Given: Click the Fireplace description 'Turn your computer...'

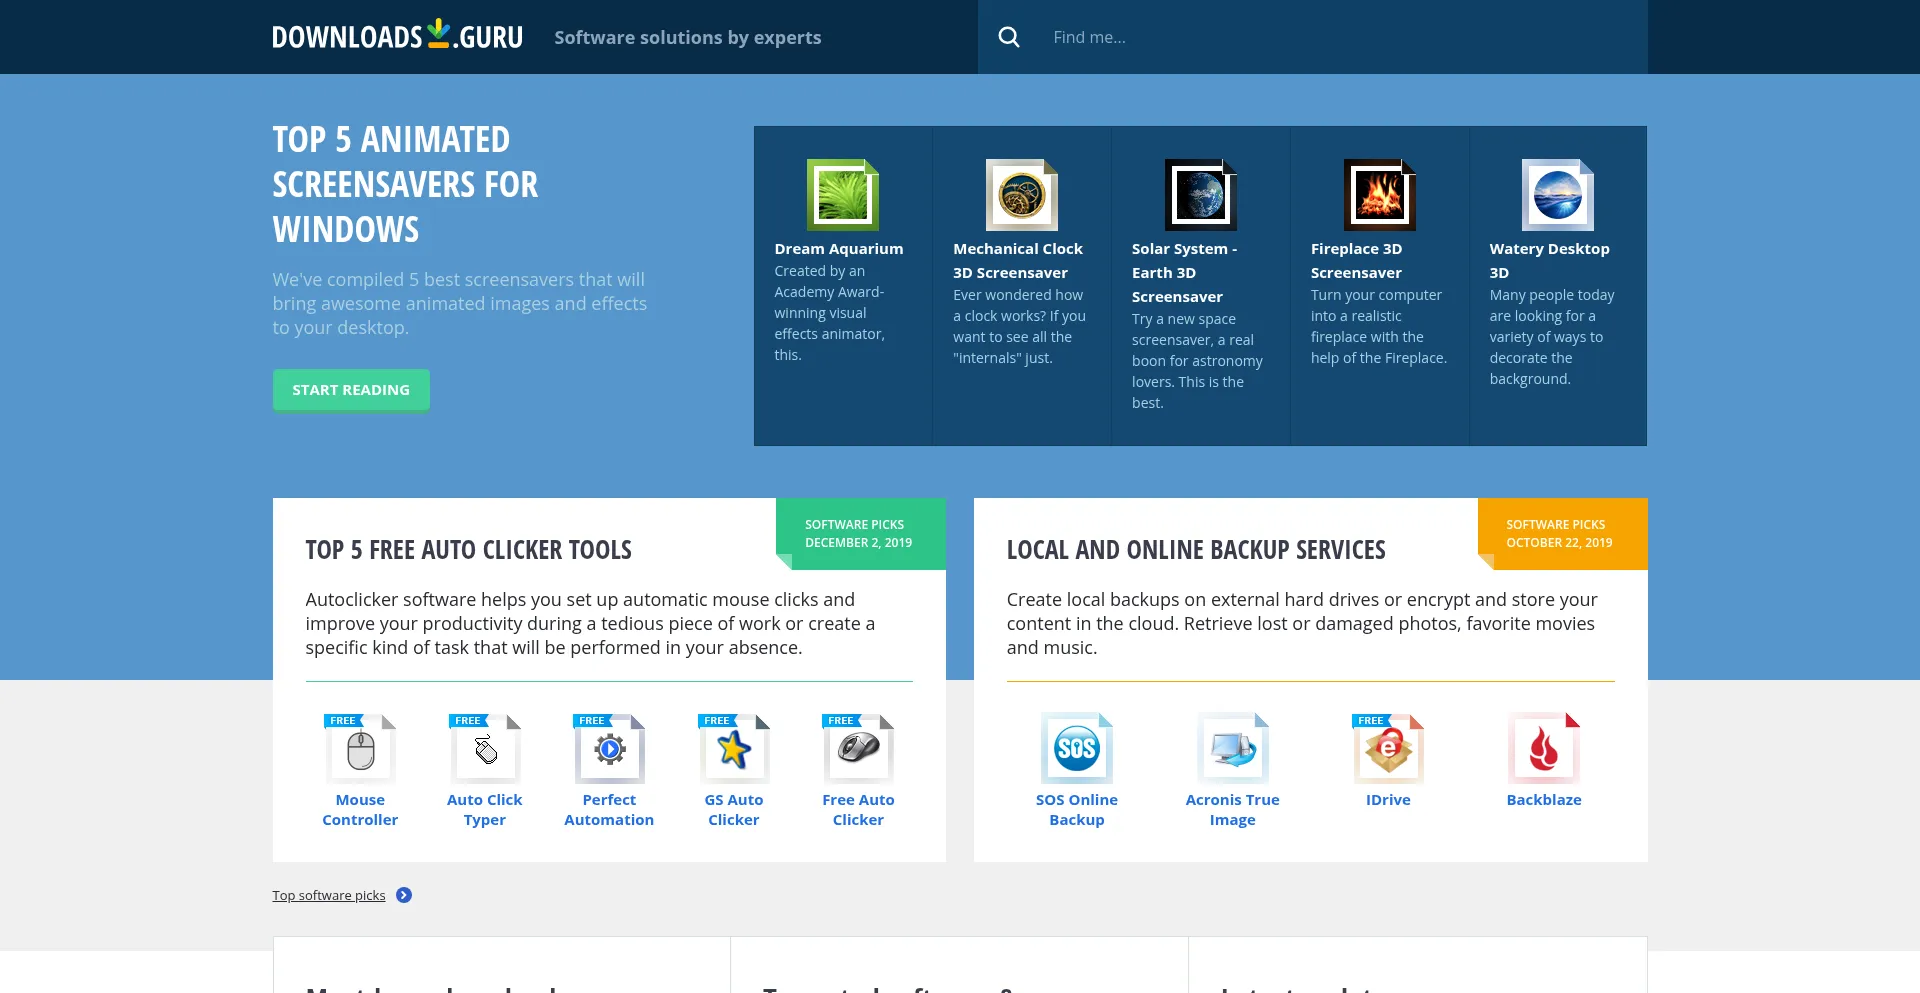Looking at the screenshot, I should (x=1379, y=327).
